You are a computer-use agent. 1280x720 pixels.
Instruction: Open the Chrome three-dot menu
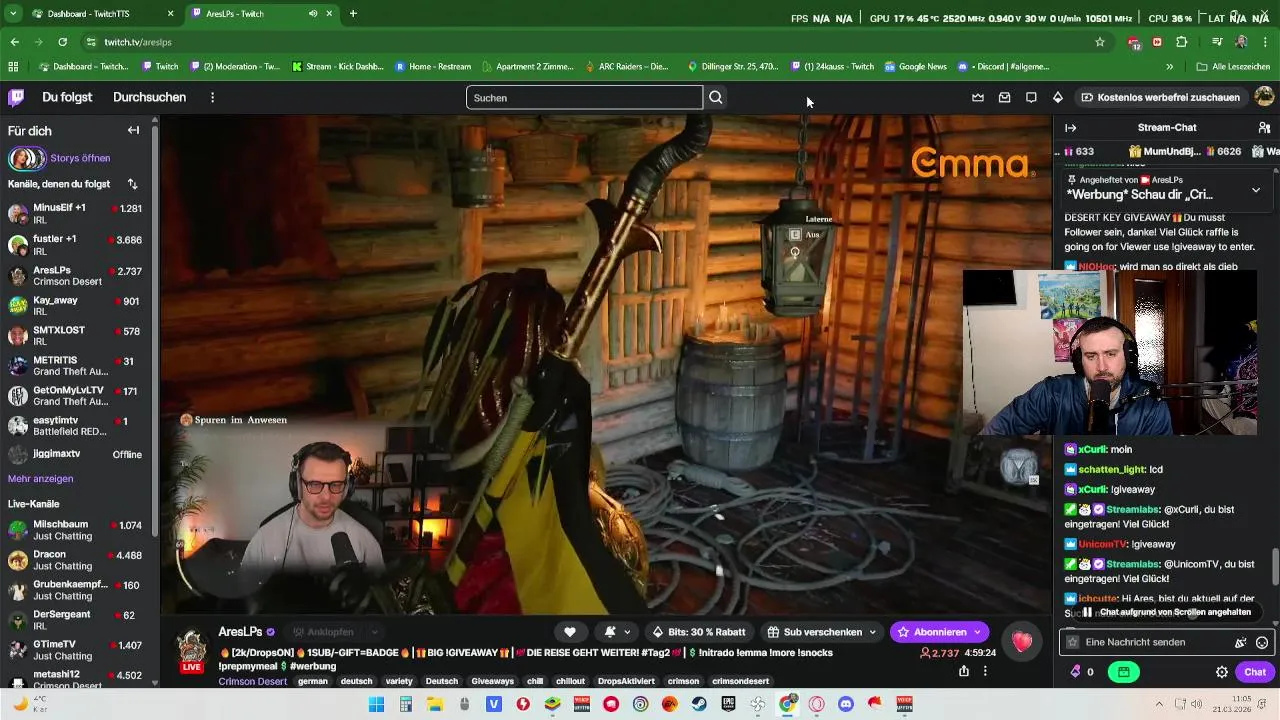coord(1265,42)
